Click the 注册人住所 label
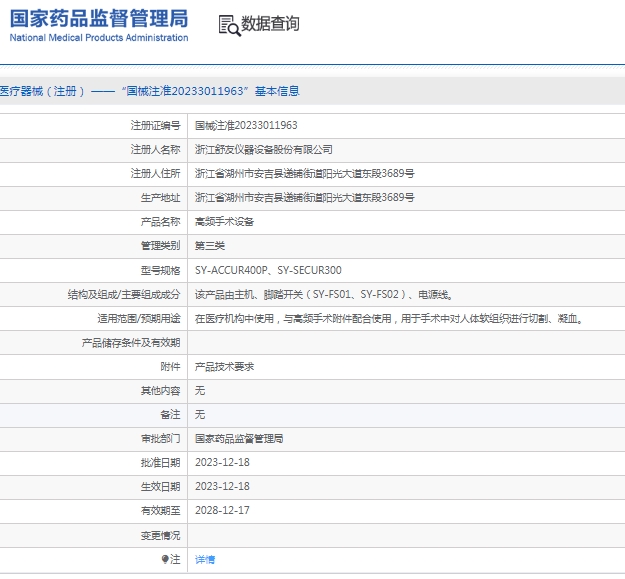 click(x=155, y=173)
